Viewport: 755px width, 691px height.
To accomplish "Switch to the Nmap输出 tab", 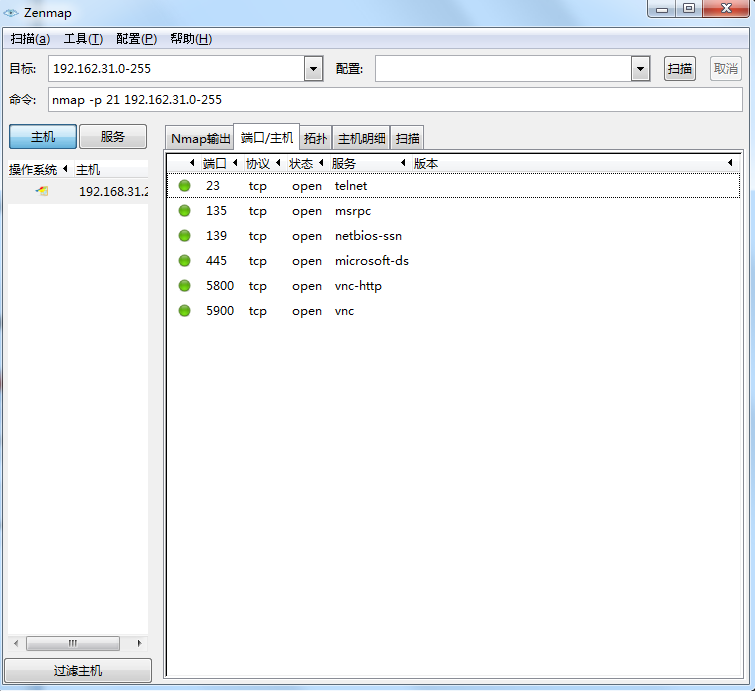I will pos(200,139).
